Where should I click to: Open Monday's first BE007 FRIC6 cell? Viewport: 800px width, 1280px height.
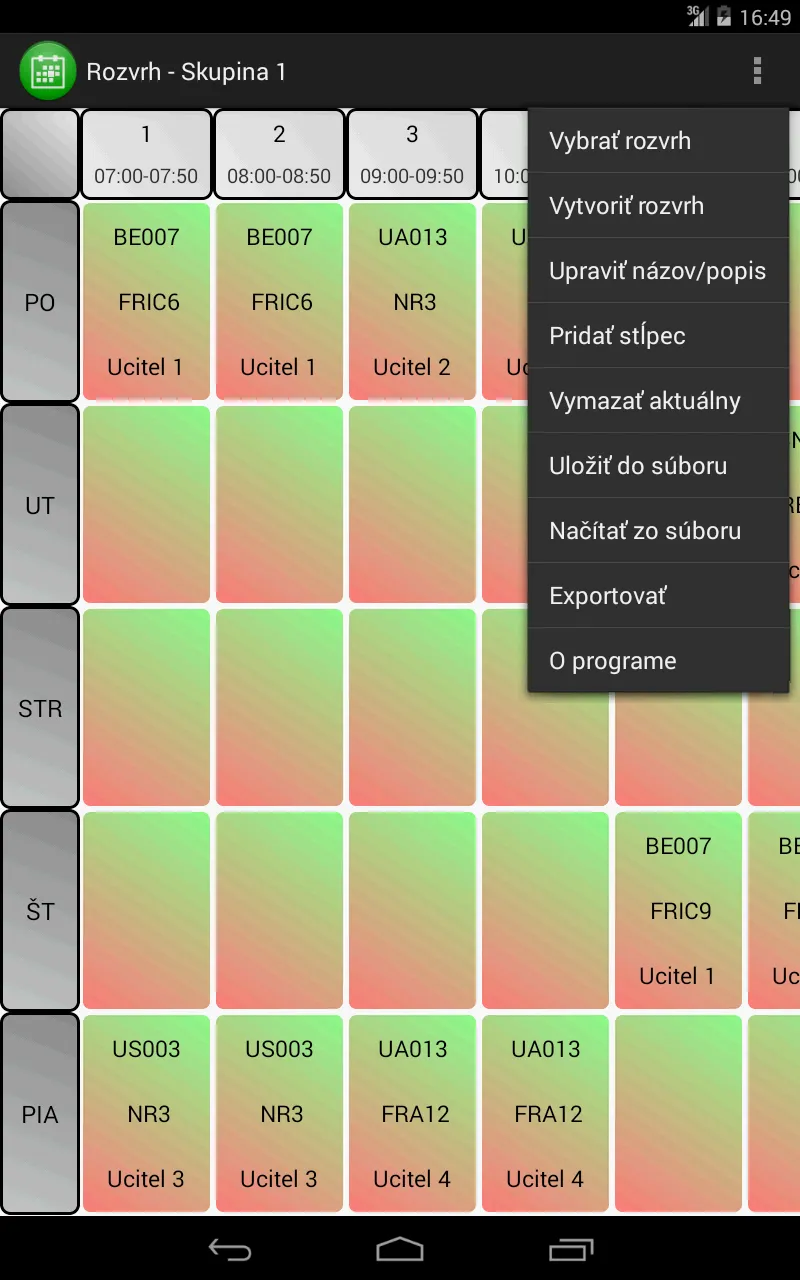(x=146, y=302)
